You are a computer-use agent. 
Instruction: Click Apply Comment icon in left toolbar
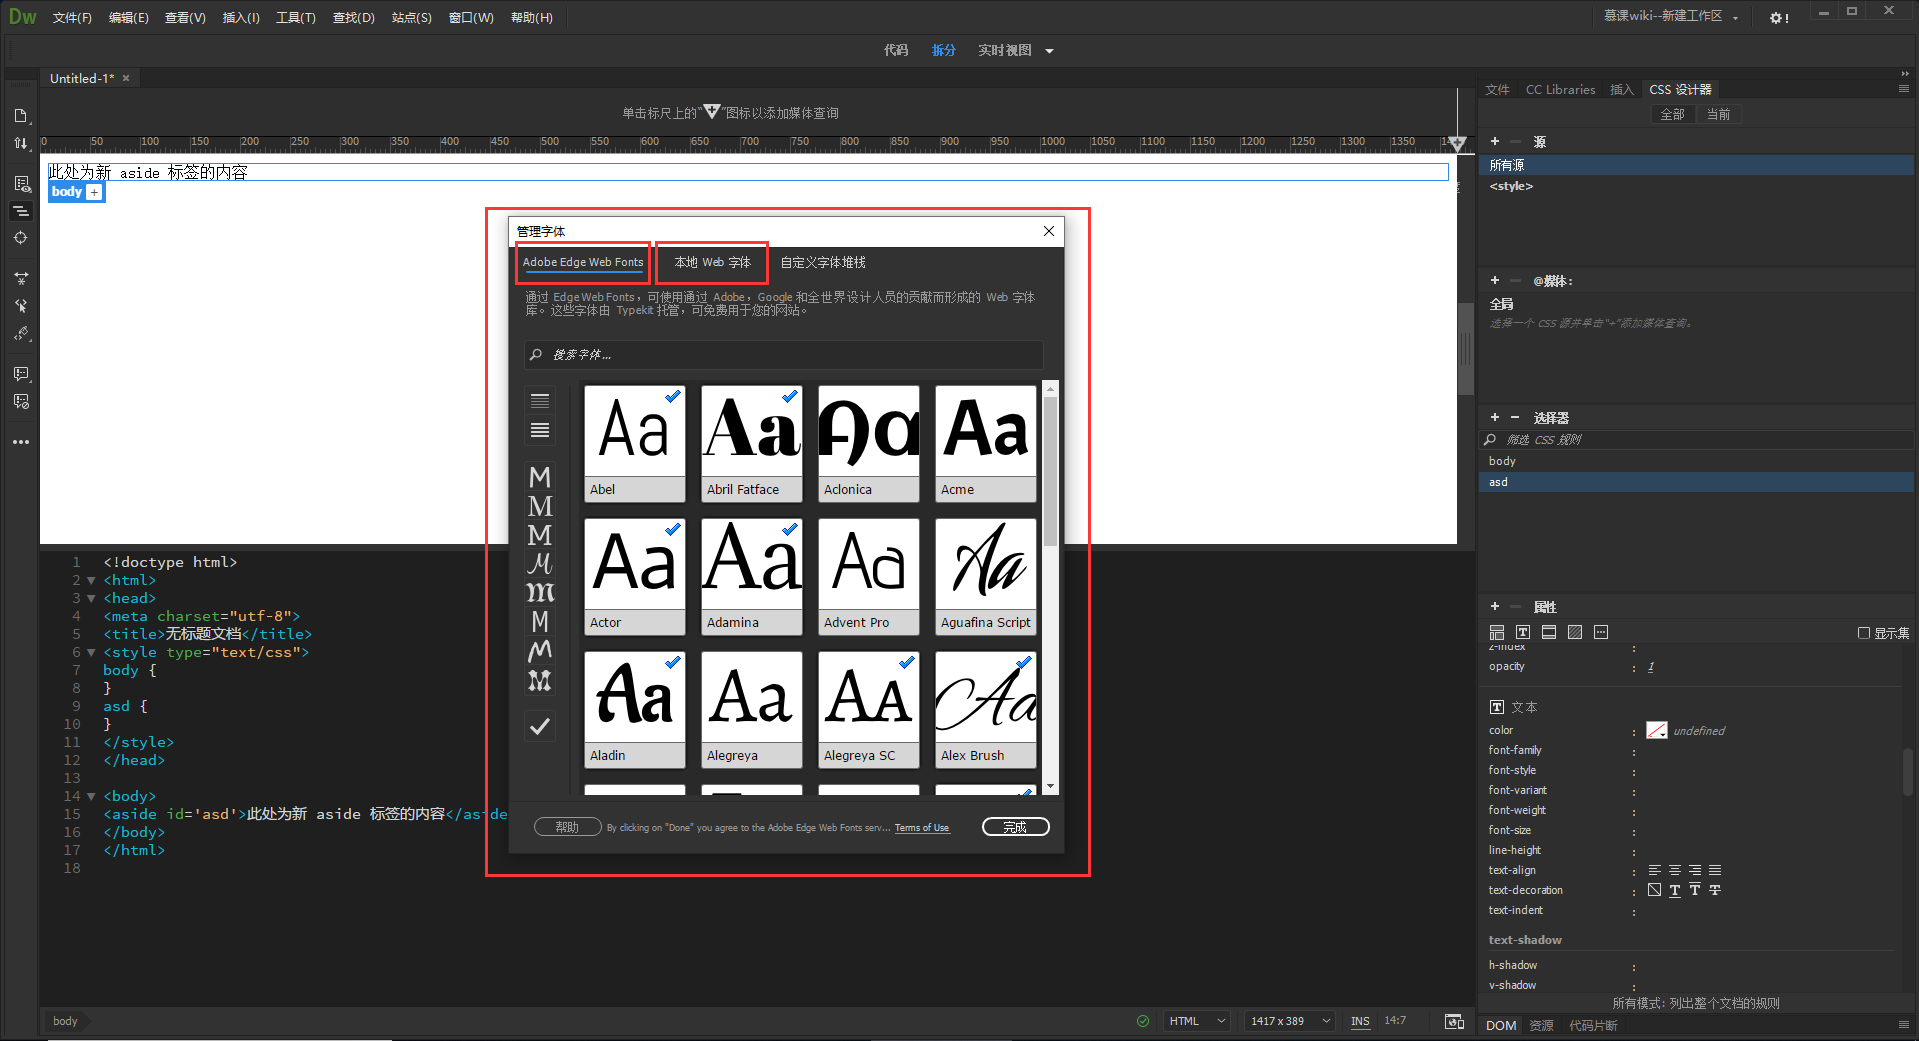tap(20, 374)
